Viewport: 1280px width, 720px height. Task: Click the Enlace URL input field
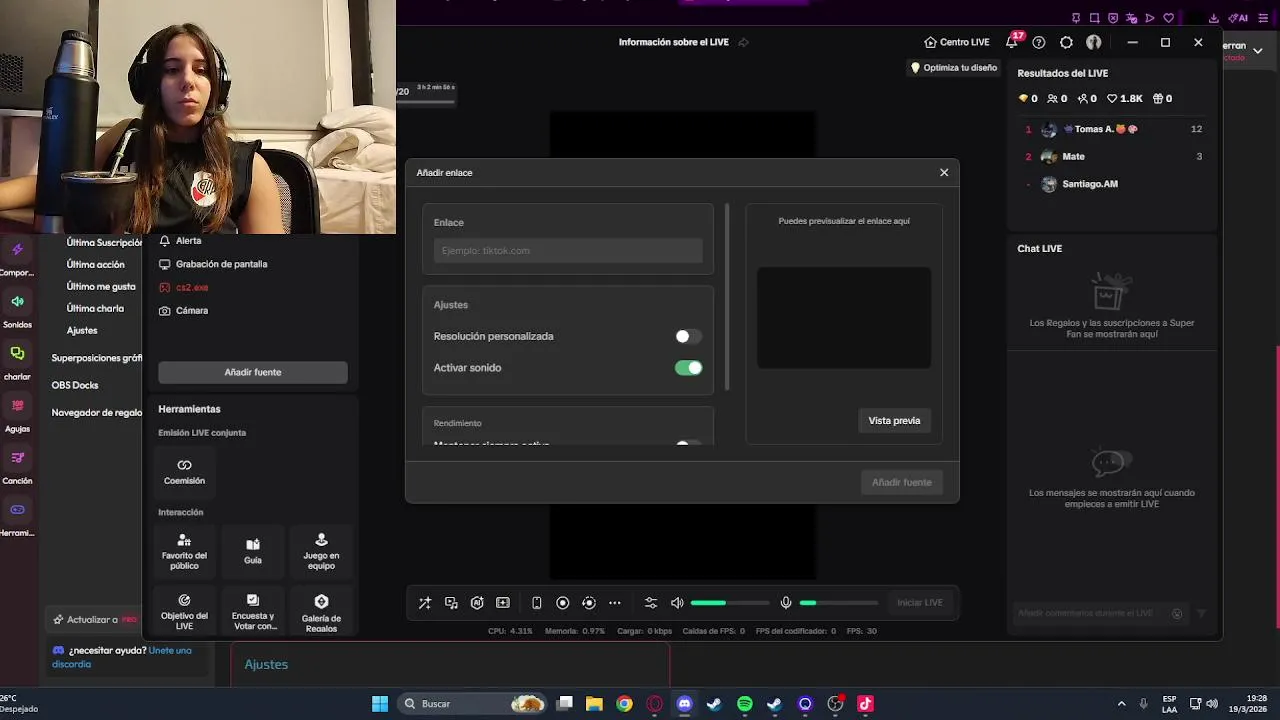pos(568,250)
